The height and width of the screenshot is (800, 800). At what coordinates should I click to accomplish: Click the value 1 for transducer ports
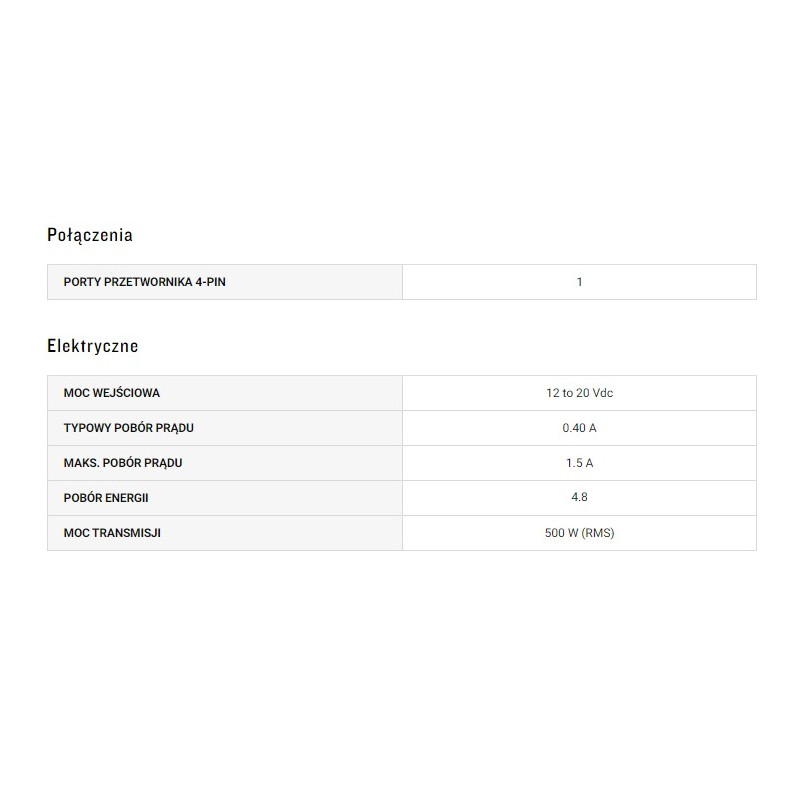(x=579, y=282)
